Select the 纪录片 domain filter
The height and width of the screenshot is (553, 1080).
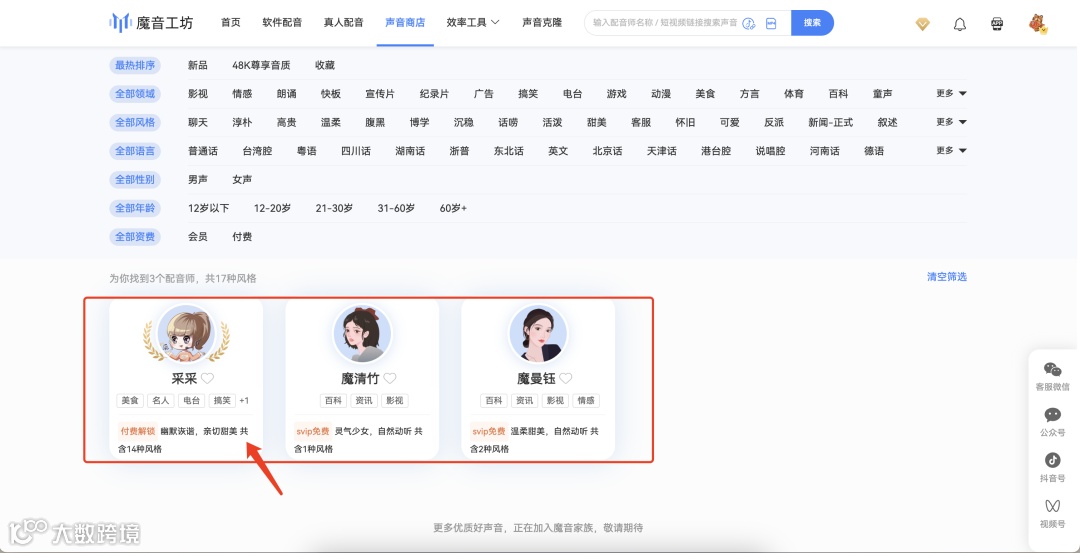point(434,94)
